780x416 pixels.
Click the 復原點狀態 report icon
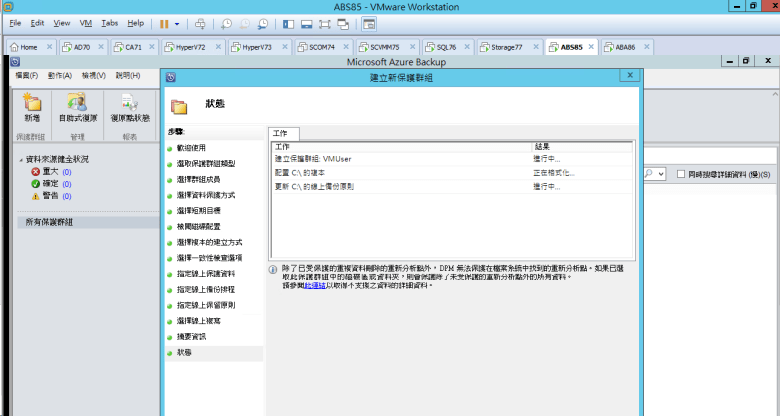129,103
